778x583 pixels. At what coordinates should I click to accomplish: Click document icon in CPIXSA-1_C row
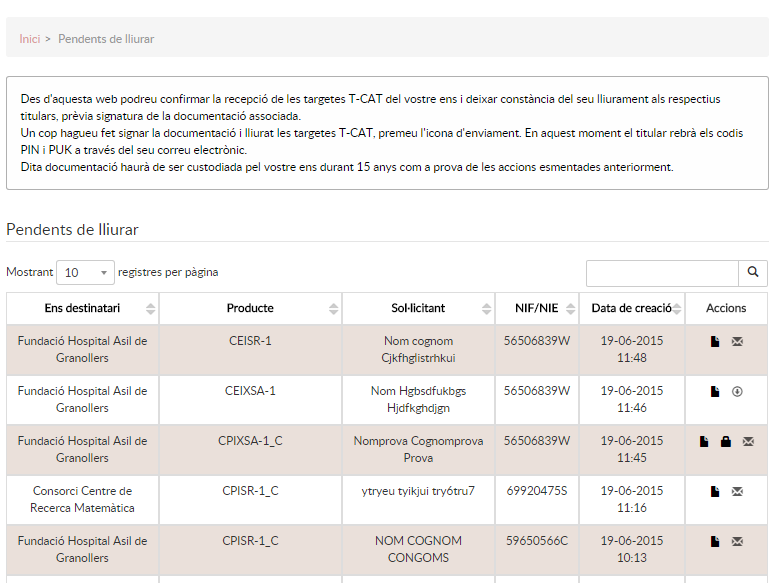coord(704,442)
